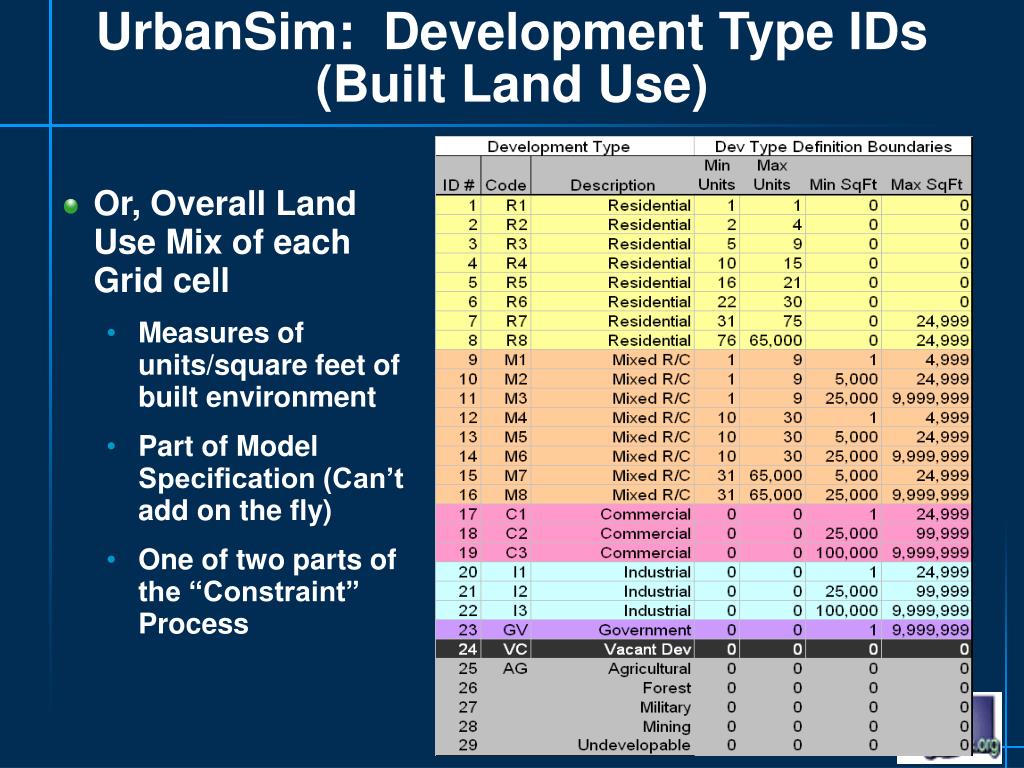The image size is (1024, 768).
Task: Select code cell "M3"
Action: (x=505, y=398)
